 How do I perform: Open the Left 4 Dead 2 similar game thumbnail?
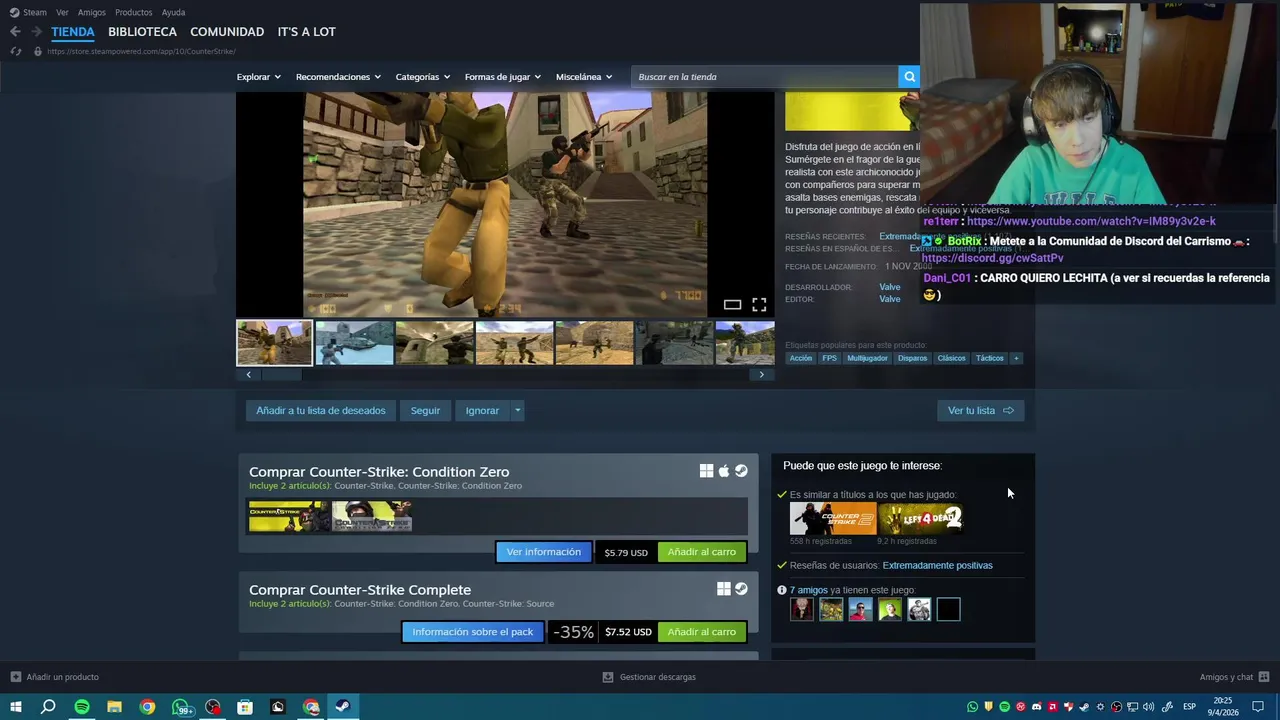920,518
